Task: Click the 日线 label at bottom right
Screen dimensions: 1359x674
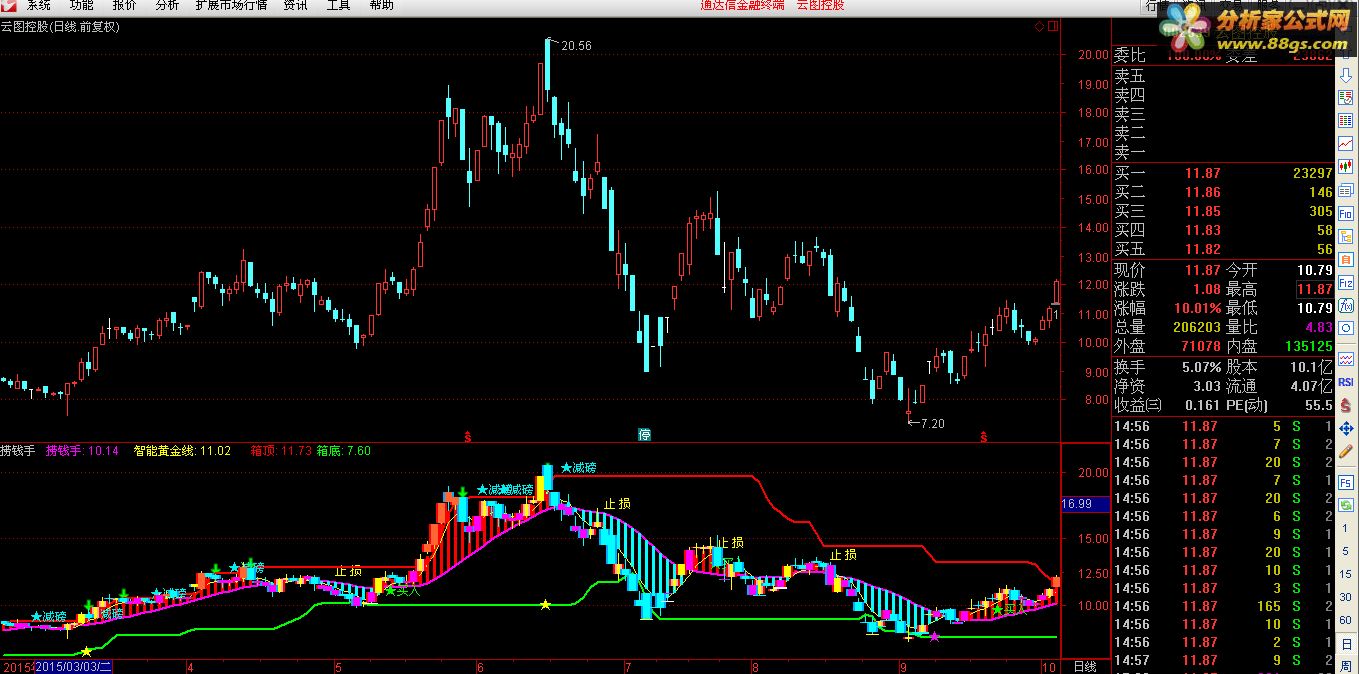Action: tap(1084, 666)
